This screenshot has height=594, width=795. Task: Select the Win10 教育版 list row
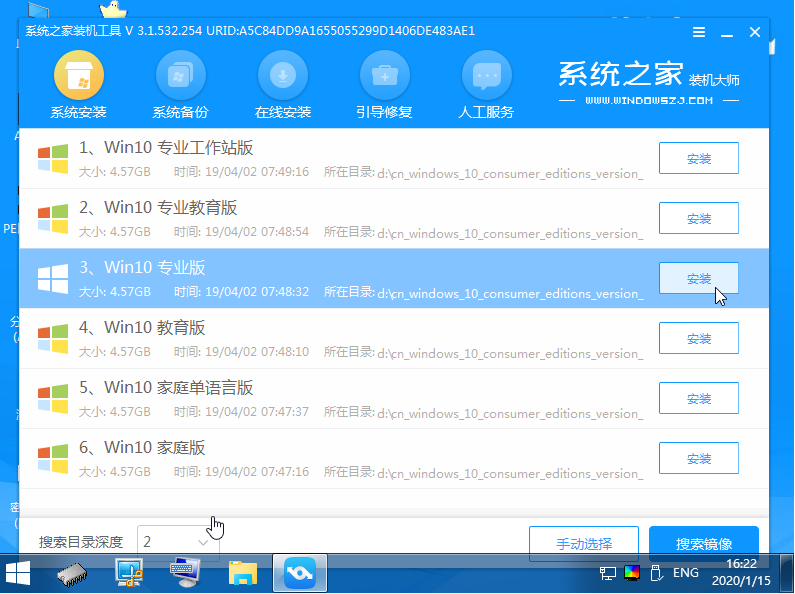pyautogui.click(x=394, y=339)
